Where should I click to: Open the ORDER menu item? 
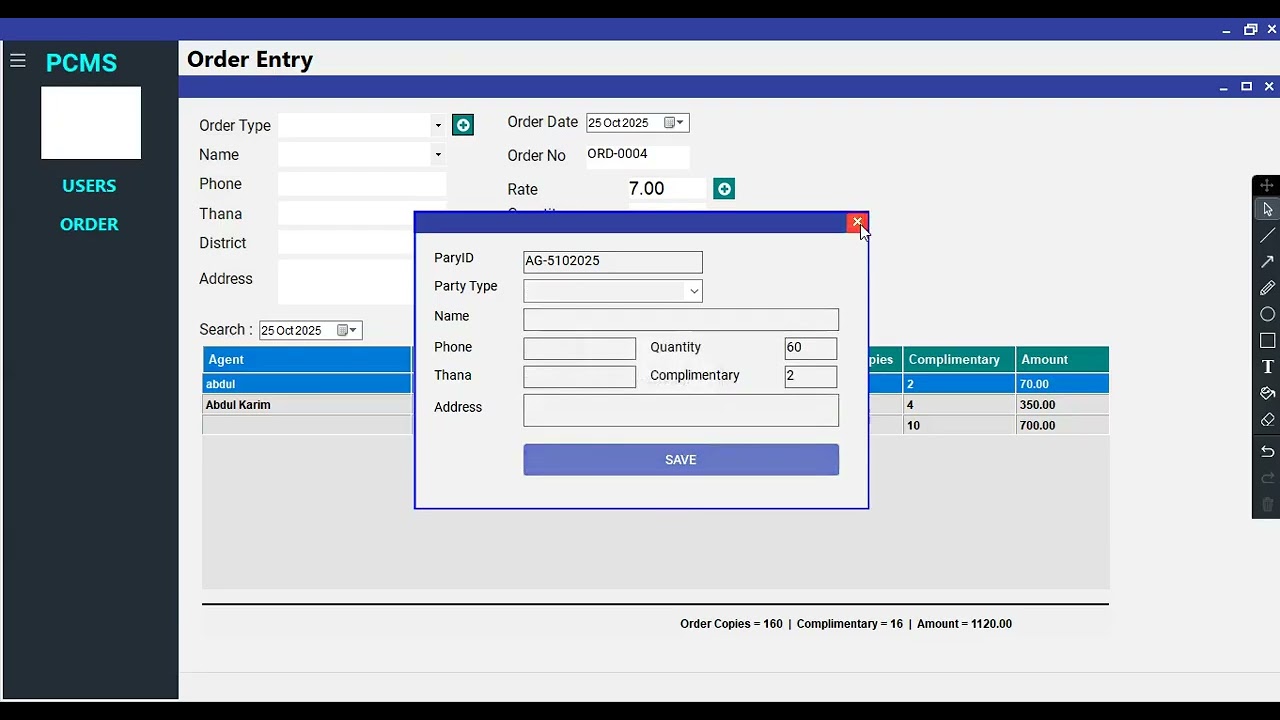89,224
